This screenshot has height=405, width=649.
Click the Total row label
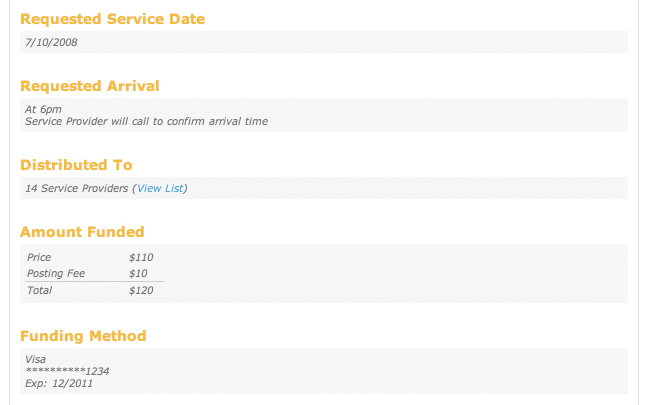(39, 290)
